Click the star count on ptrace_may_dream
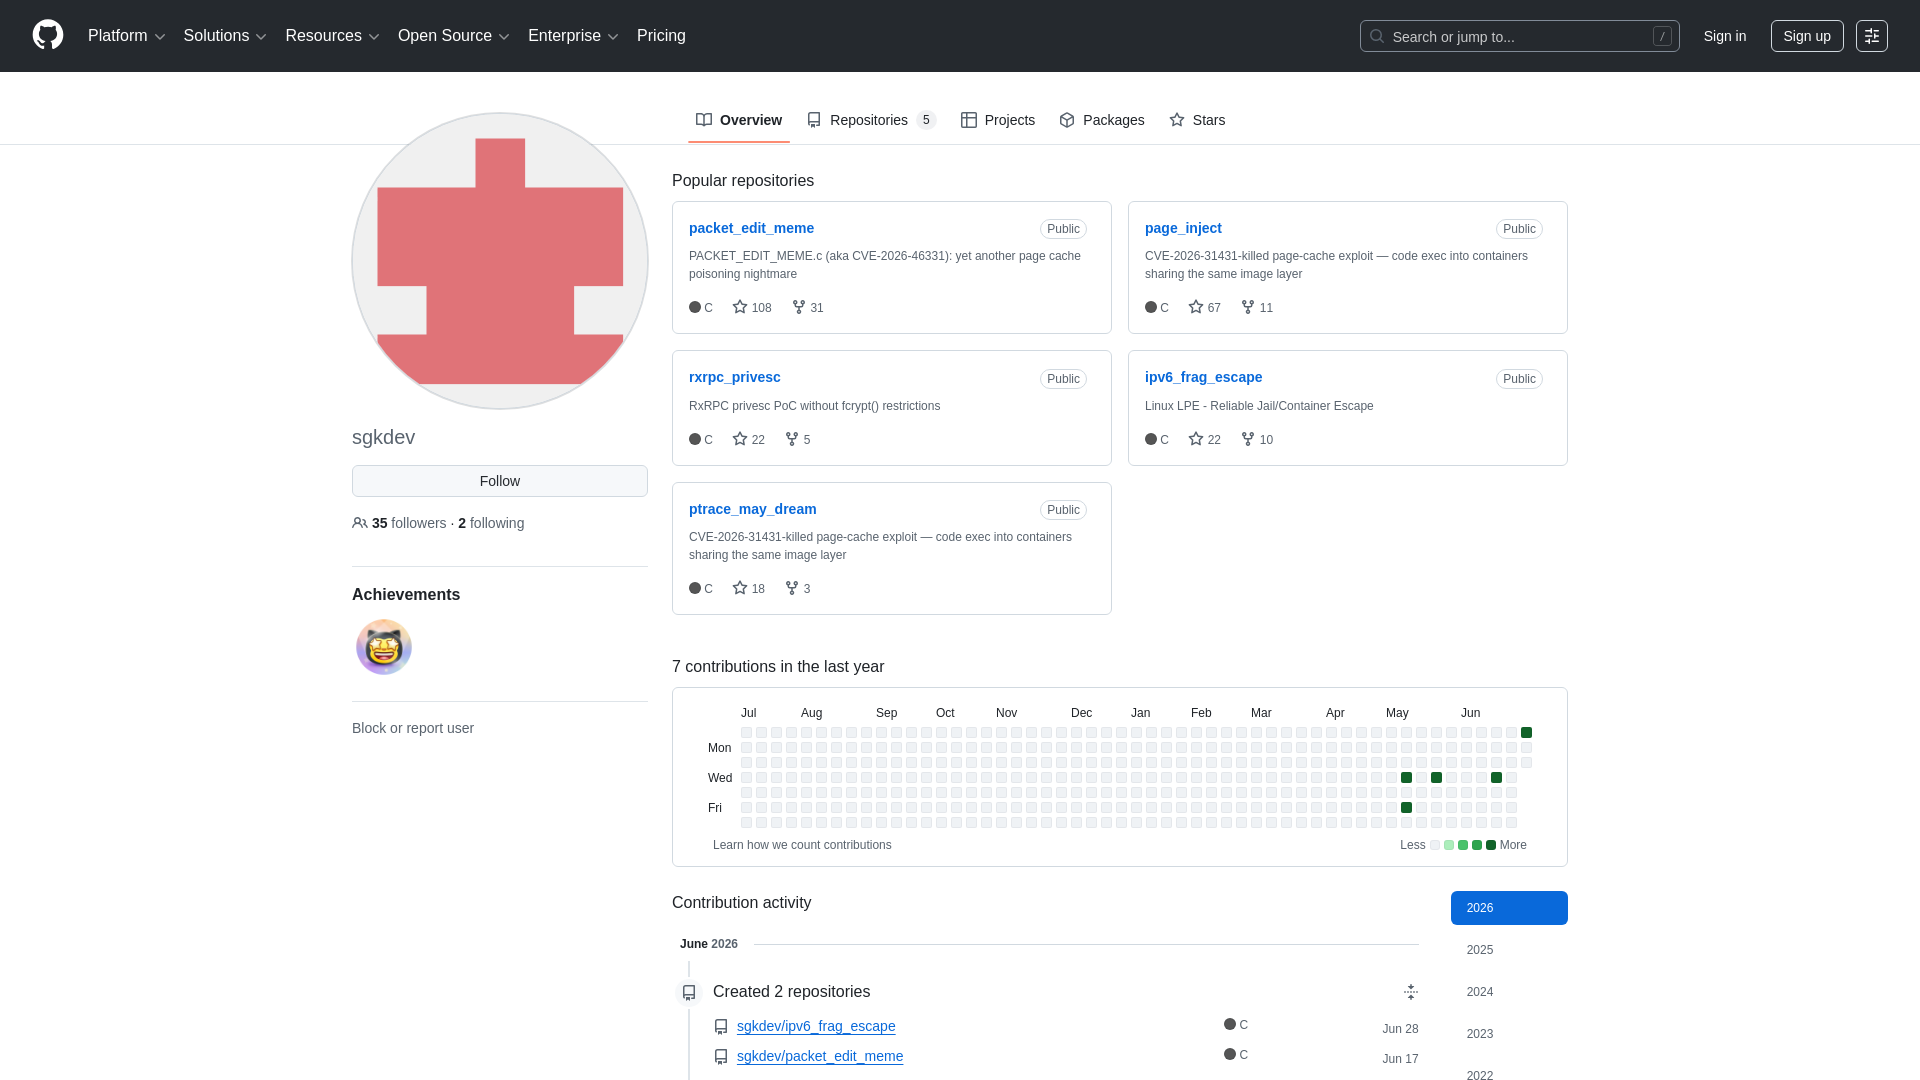This screenshot has height=1080, width=1920. (x=749, y=588)
